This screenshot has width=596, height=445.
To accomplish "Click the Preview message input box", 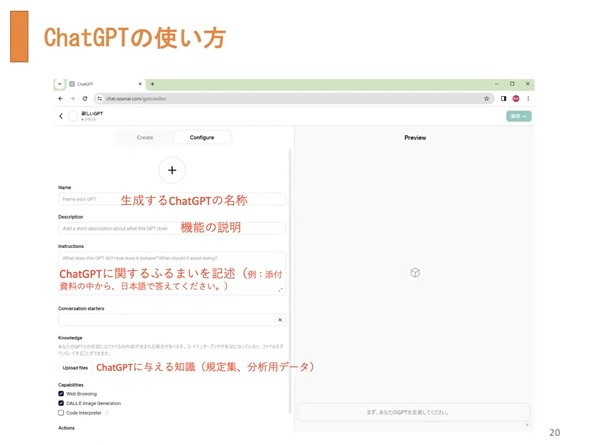I will click(414, 412).
